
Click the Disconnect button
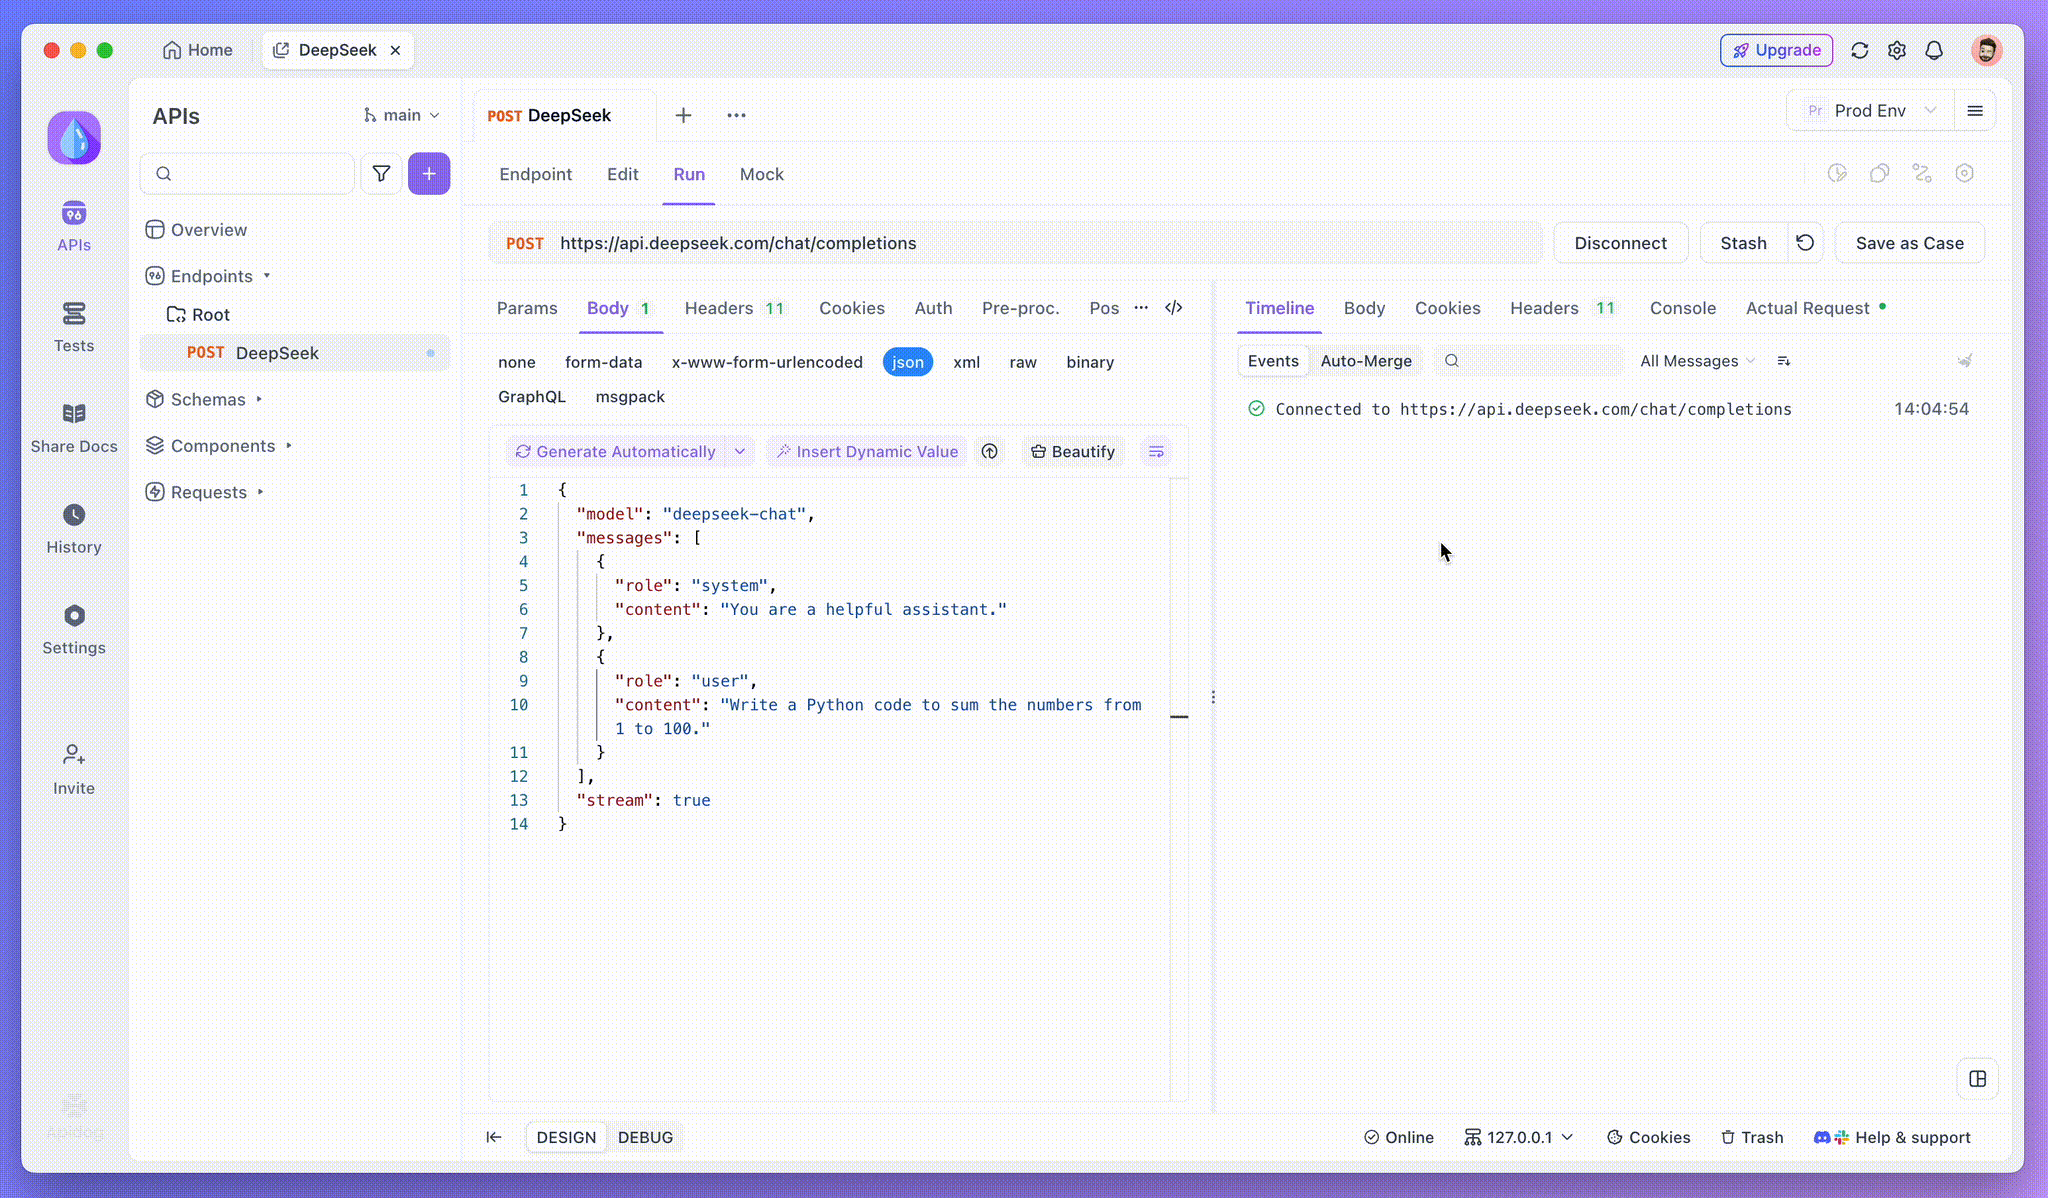point(1620,243)
